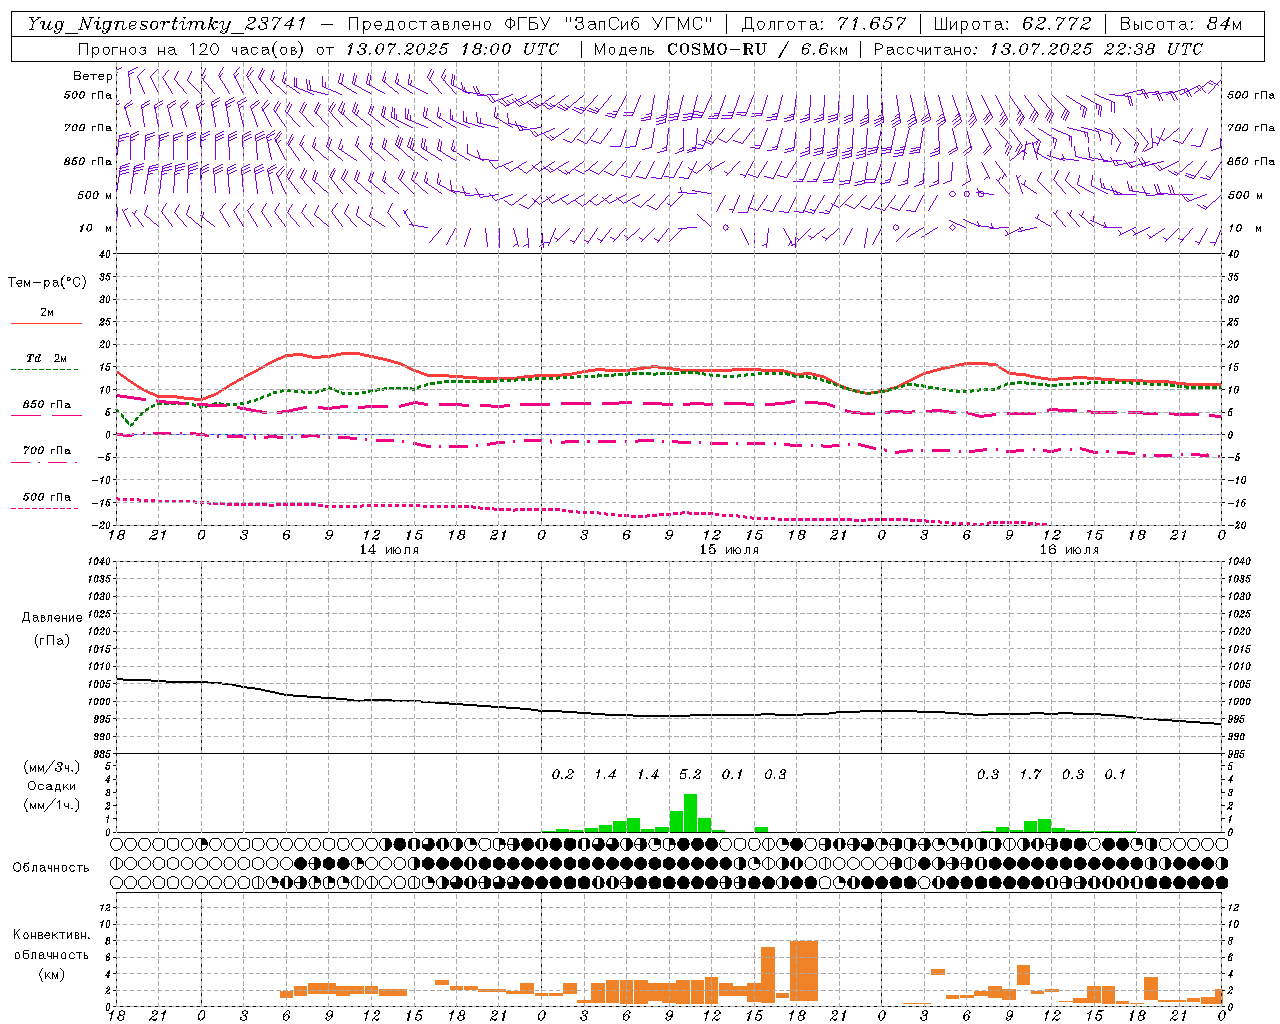
Task: Click the "Тем-ра(°C)" axis title
Action: (47, 283)
